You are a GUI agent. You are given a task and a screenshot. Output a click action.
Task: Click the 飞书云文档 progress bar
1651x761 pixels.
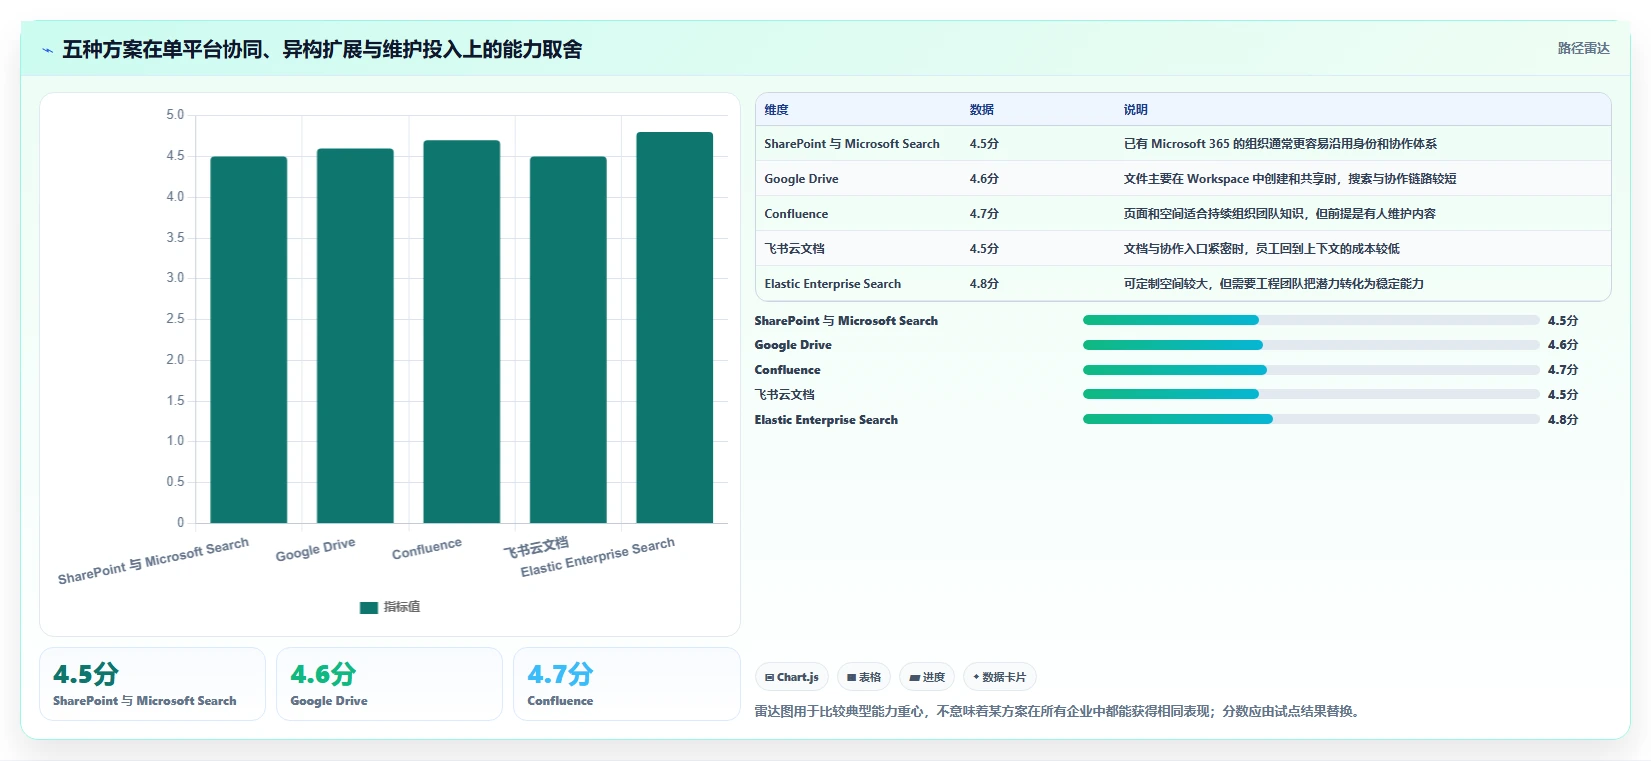1311,394
